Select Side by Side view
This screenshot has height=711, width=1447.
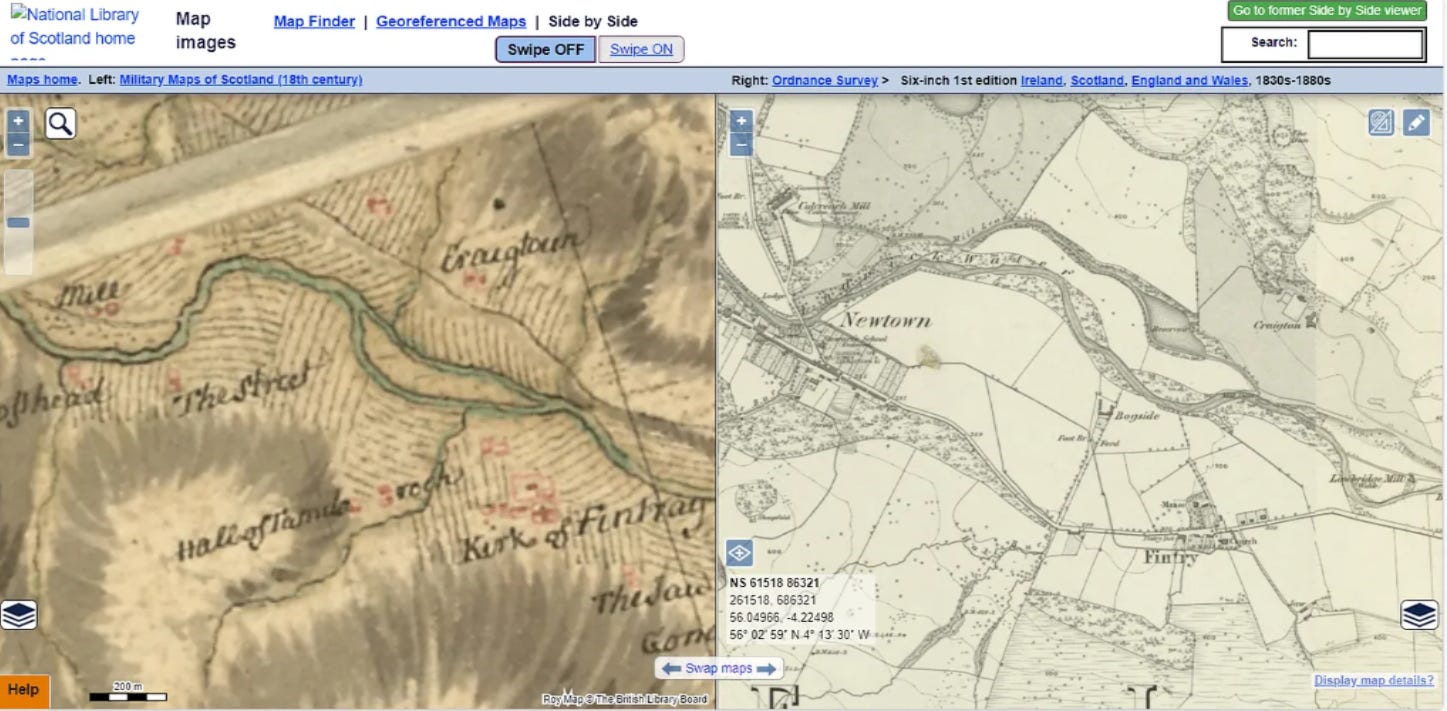pyautogui.click(x=593, y=21)
